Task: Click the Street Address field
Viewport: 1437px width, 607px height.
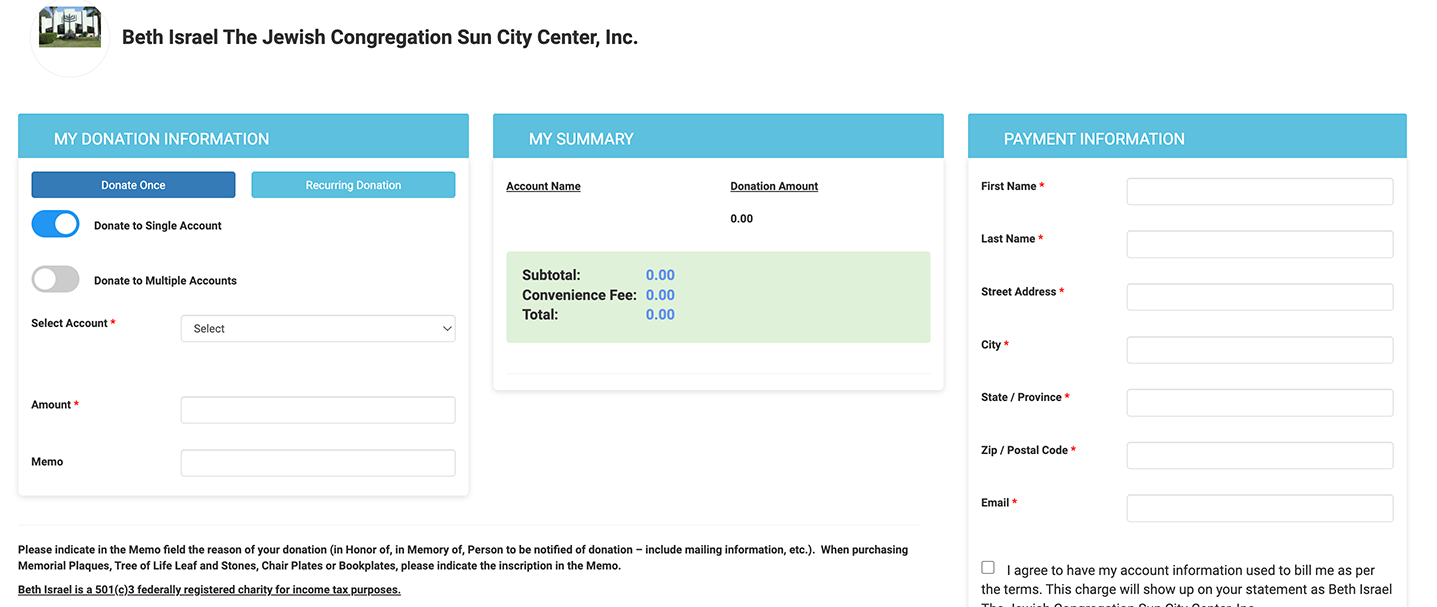Action: click(1259, 297)
